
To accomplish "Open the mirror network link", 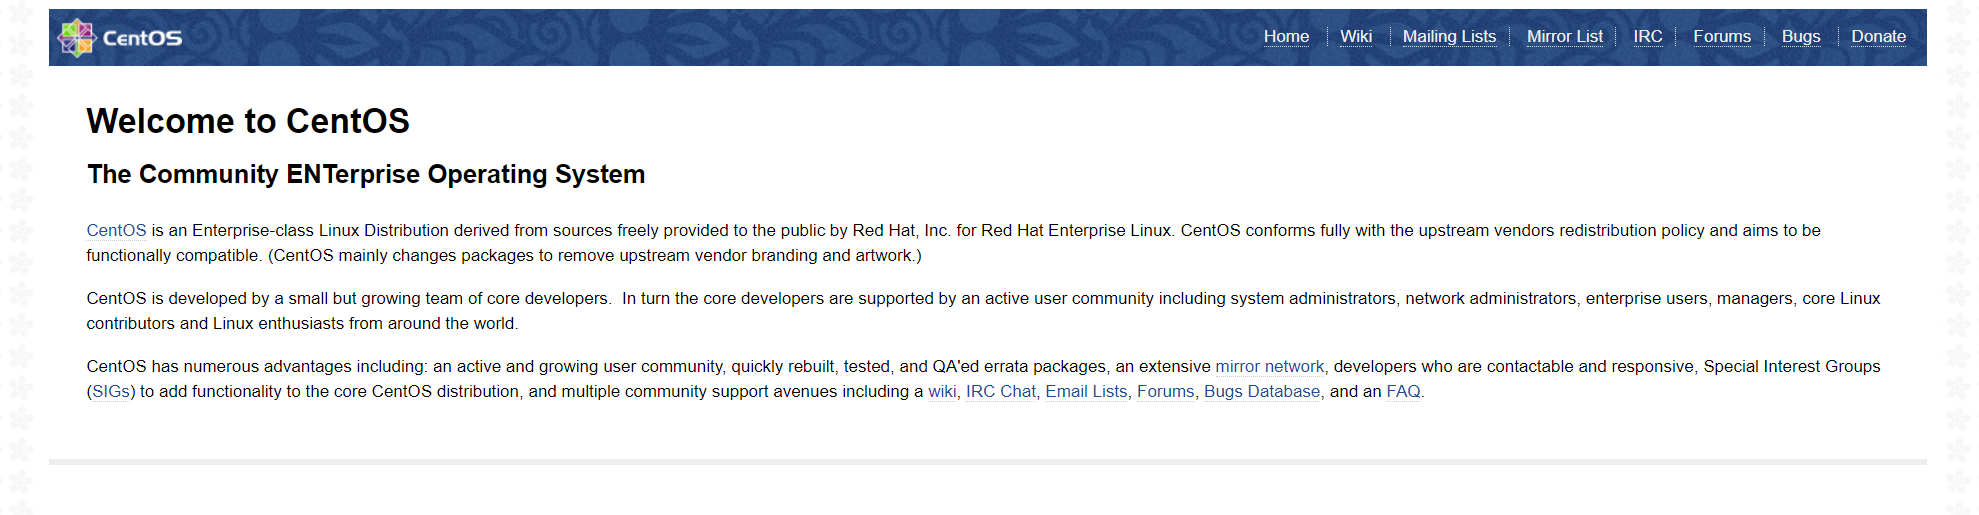I will point(1269,366).
